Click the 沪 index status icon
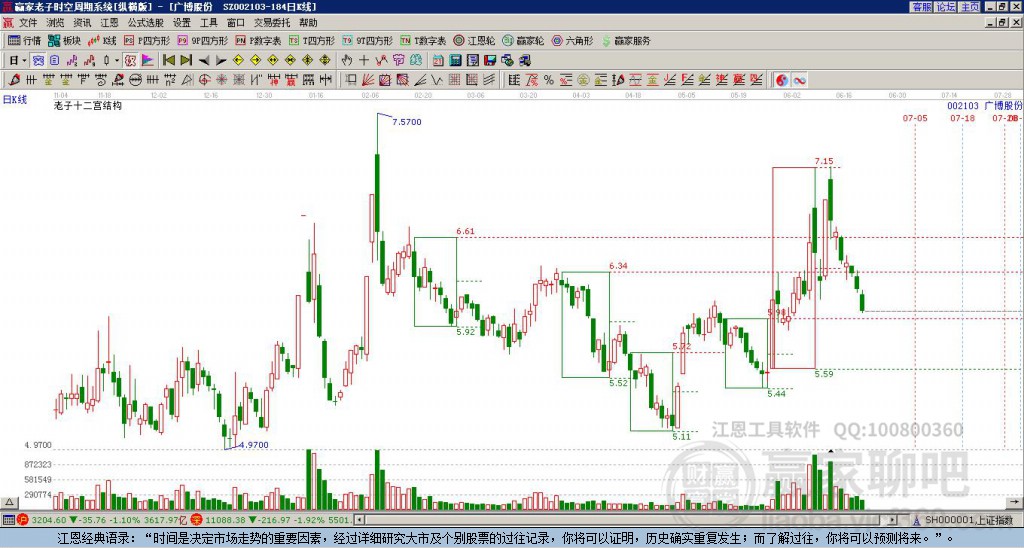Screen dimensions: 1024x548 (x=23, y=520)
